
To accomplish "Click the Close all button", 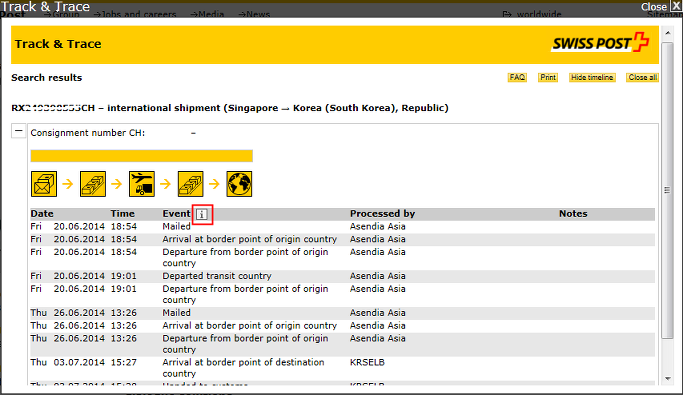I will [642, 78].
